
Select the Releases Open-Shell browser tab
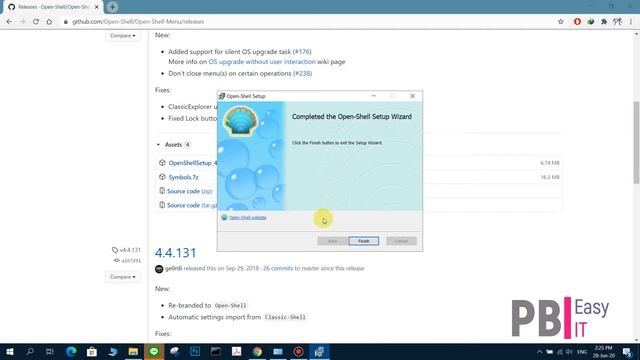click(x=52, y=7)
